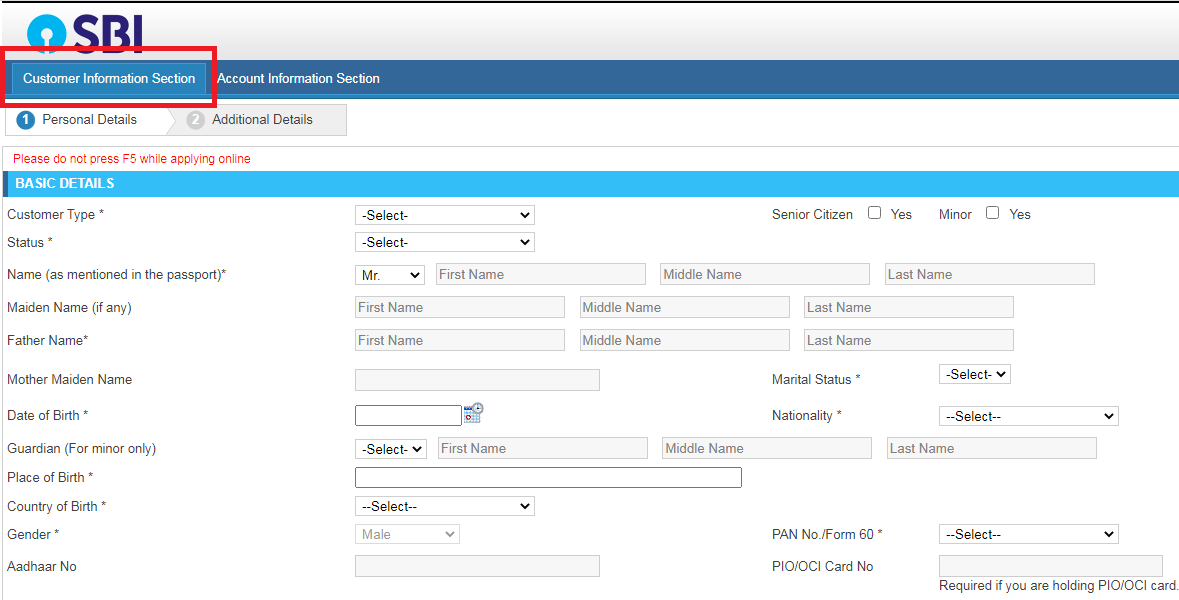The width and height of the screenshot is (1179, 600).
Task: Switch to Customer Information Section tab
Action: pyautogui.click(x=109, y=78)
